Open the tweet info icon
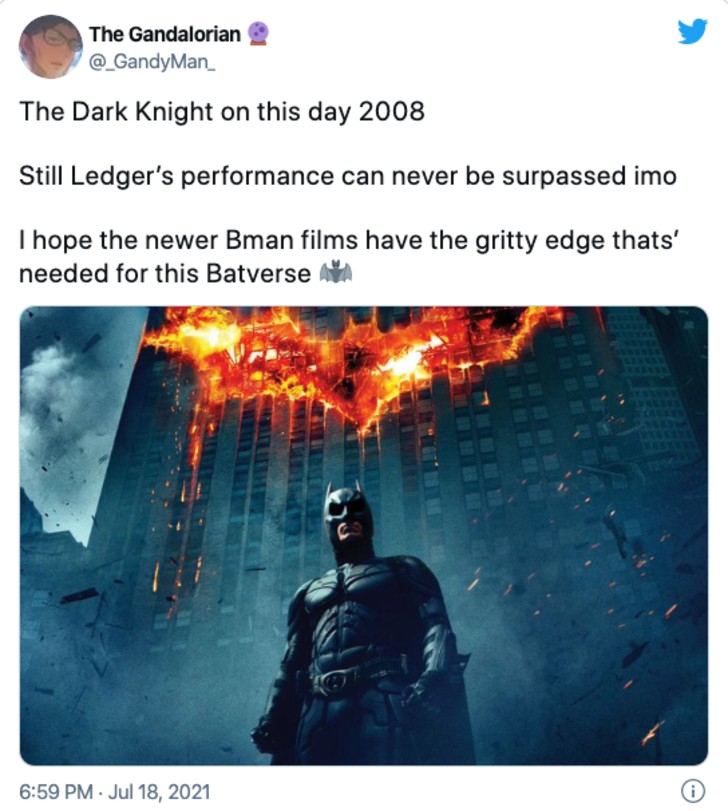Viewport: 728px width, 811px height. point(692,790)
